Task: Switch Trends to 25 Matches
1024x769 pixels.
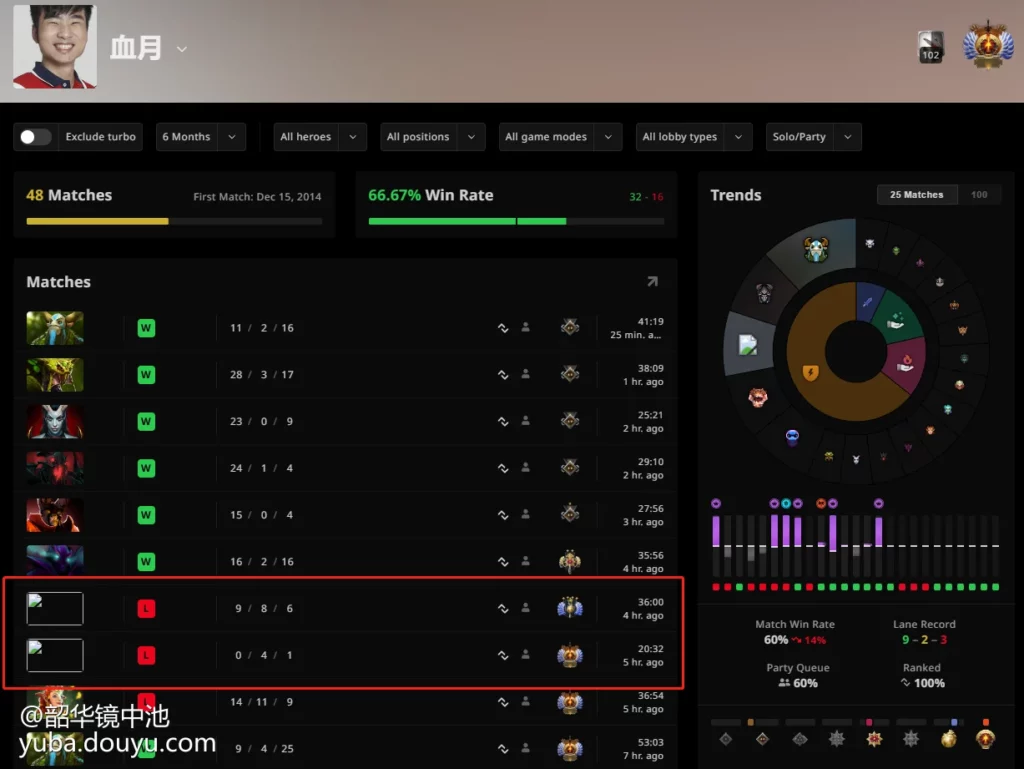Action: pyautogui.click(x=916, y=195)
